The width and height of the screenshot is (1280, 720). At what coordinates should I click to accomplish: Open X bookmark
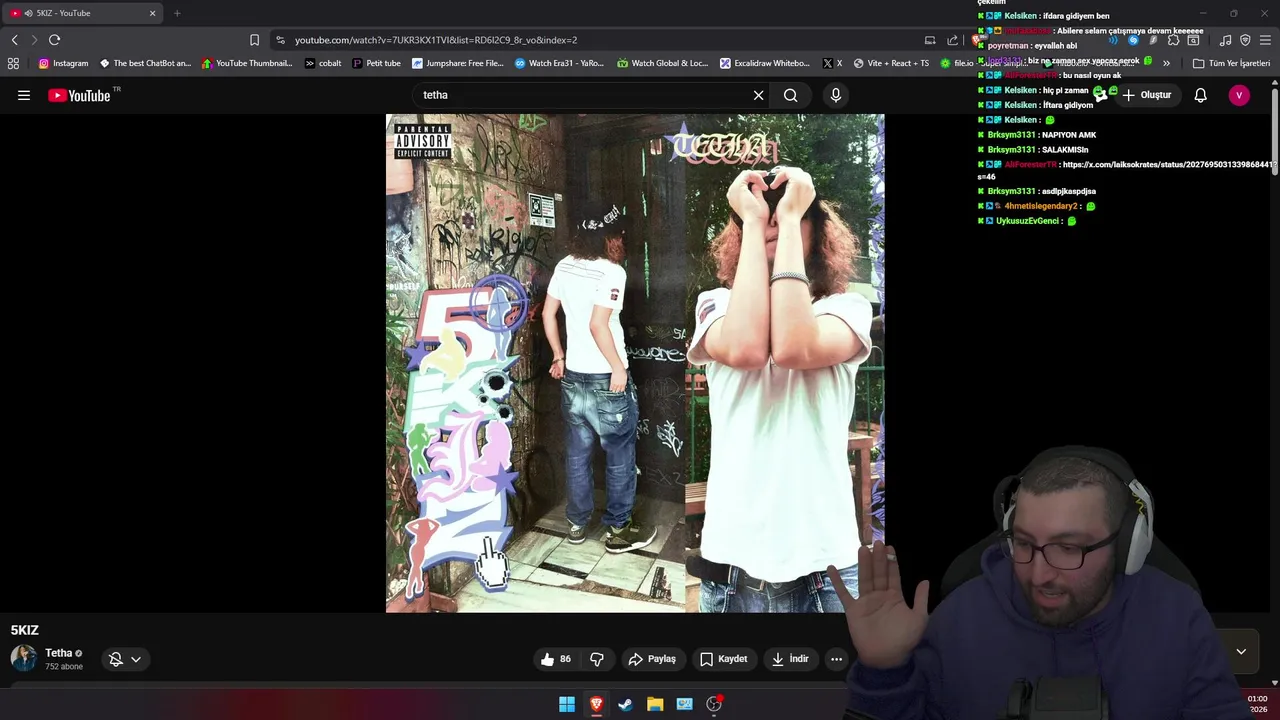832,63
